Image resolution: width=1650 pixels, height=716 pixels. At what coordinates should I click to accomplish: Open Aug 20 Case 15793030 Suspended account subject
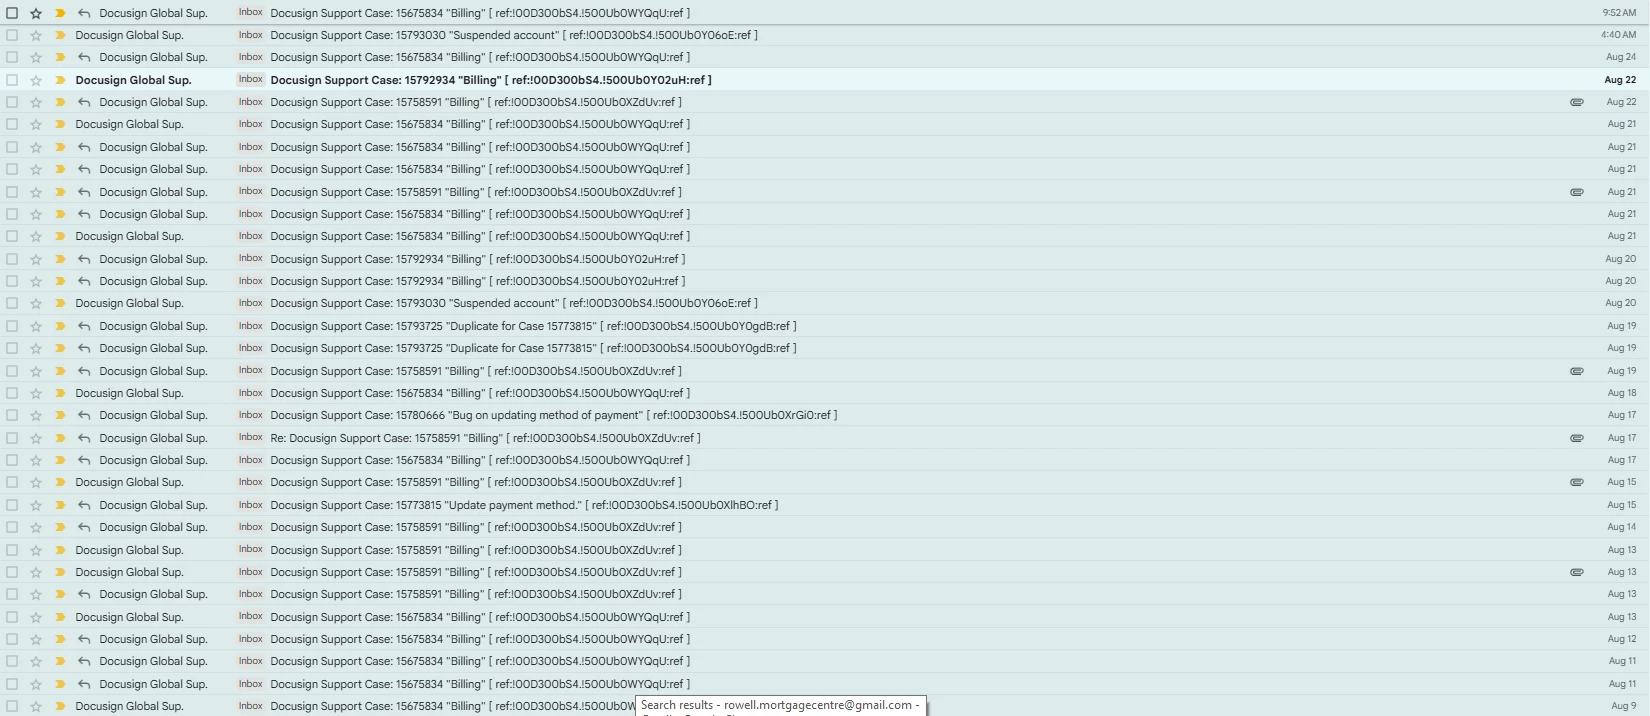point(514,303)
